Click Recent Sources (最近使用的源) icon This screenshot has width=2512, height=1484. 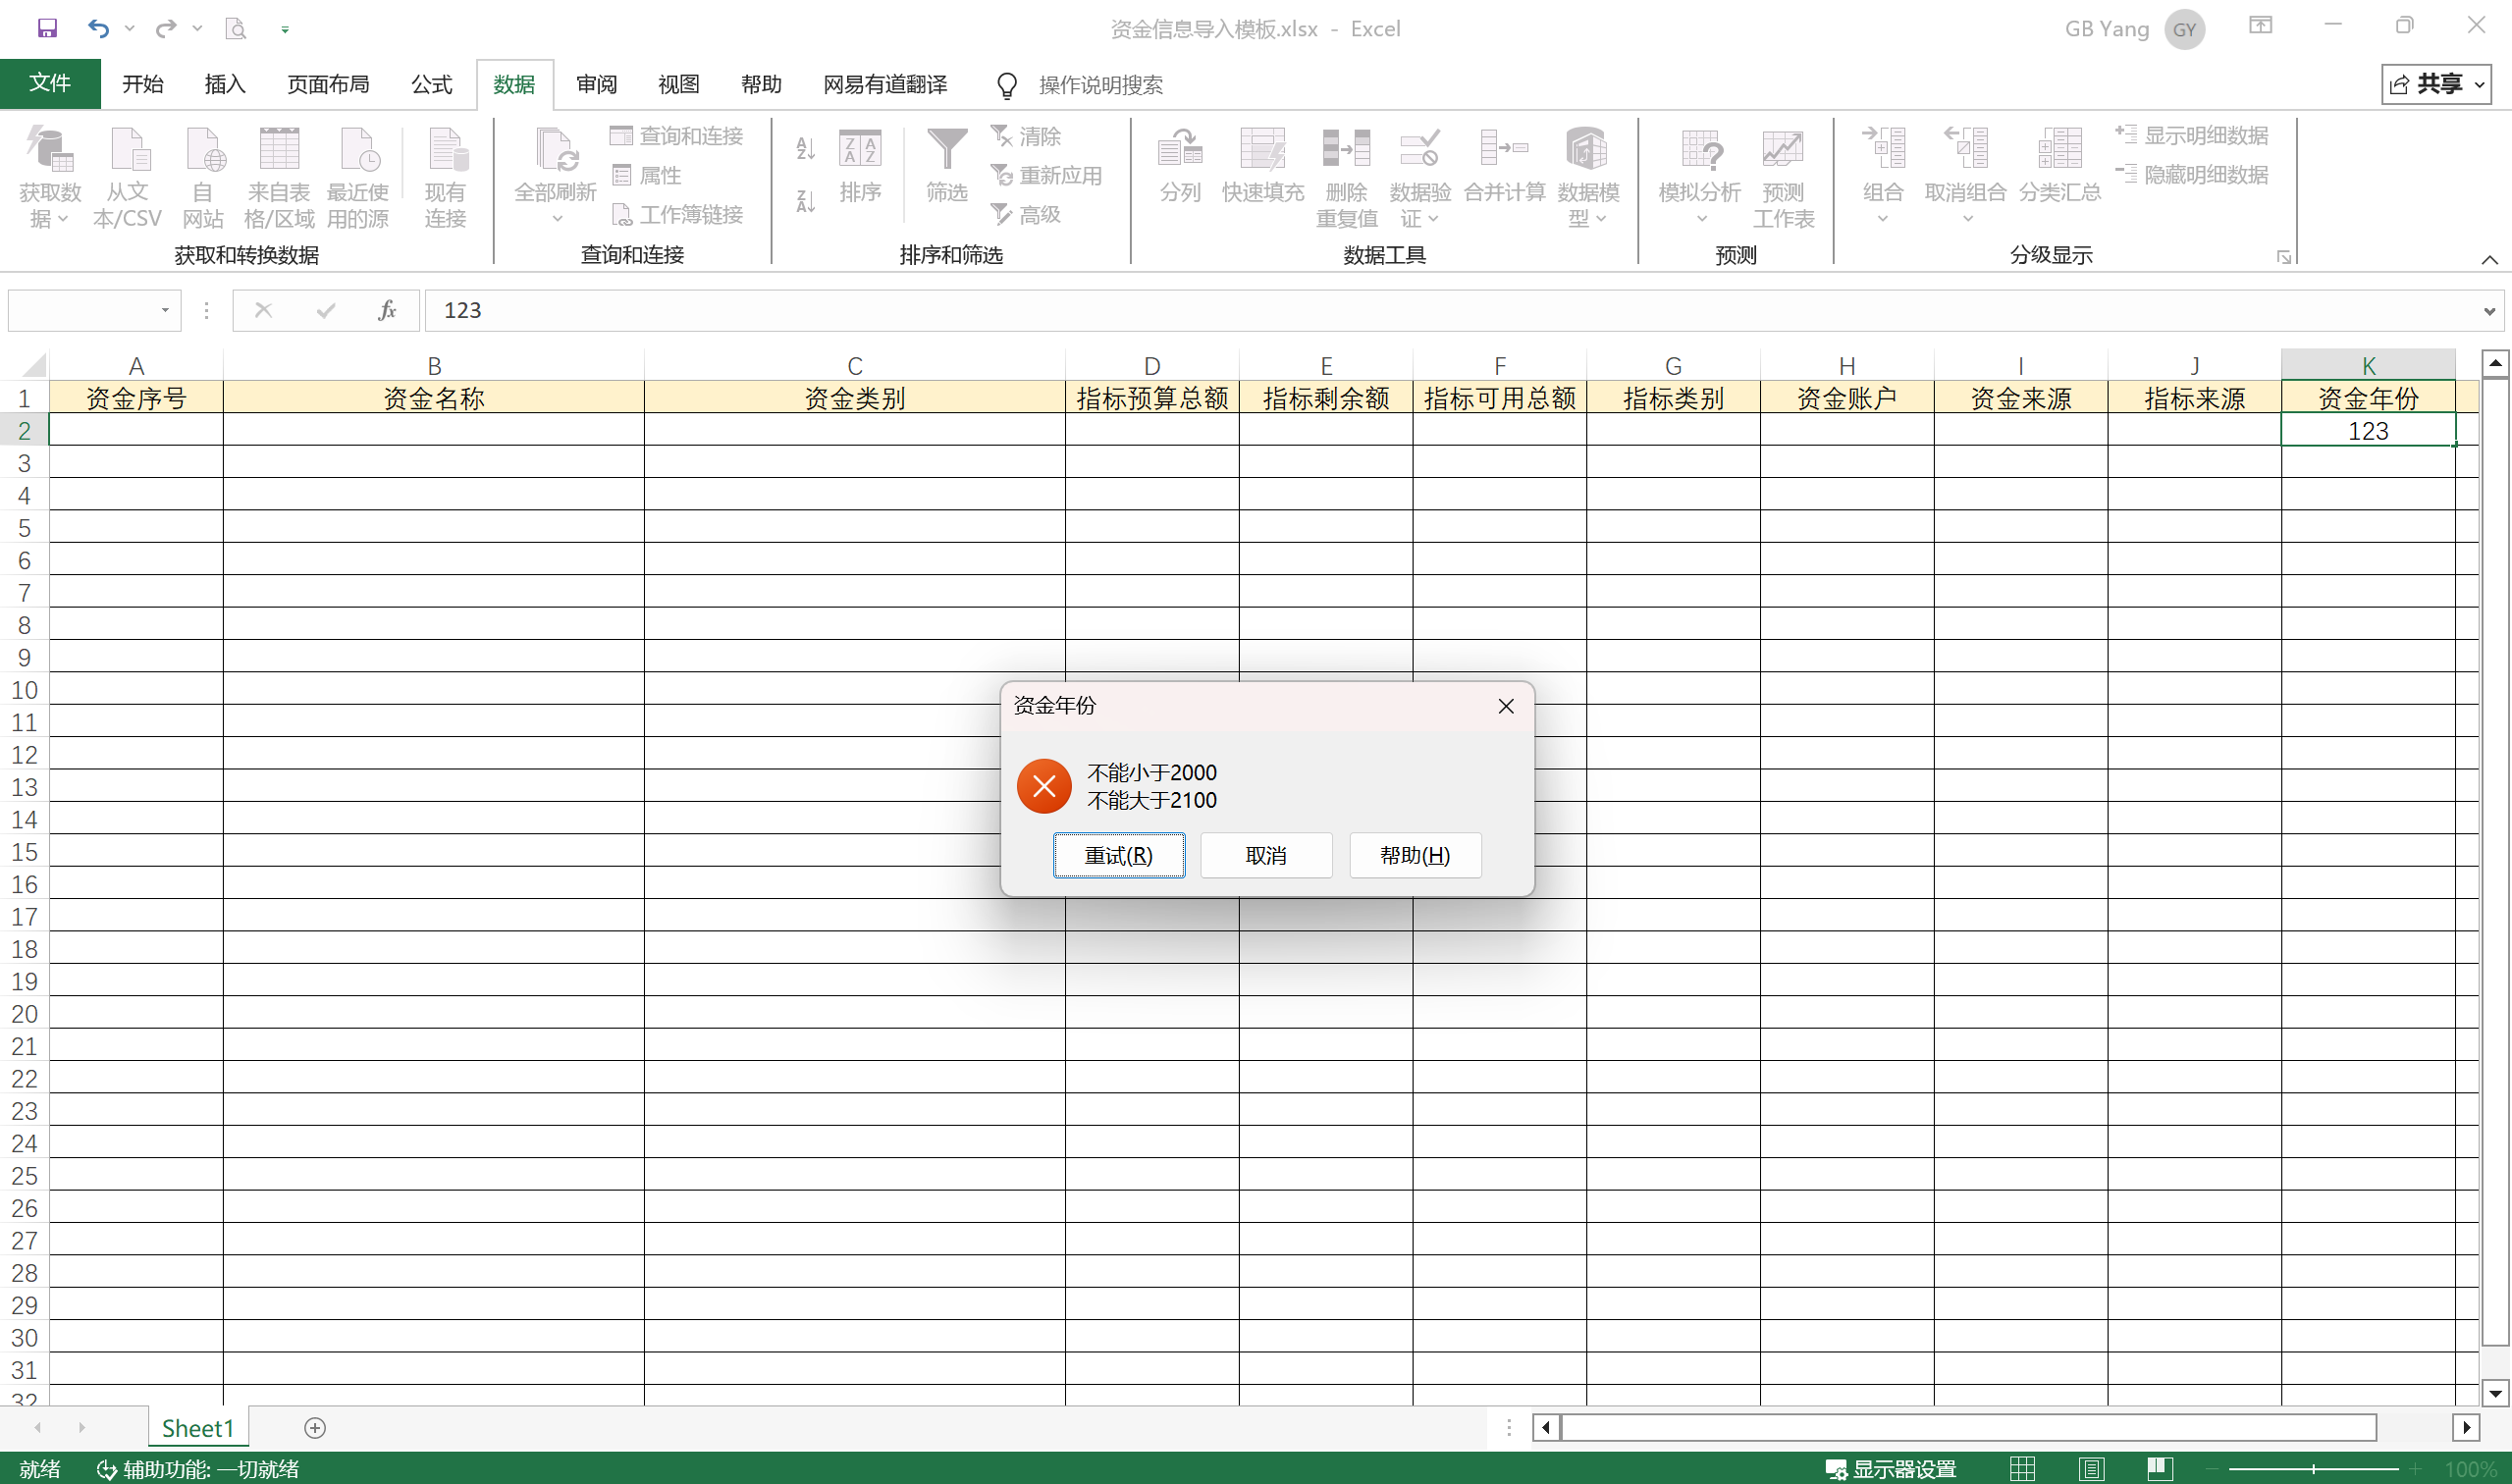[357, 178]
